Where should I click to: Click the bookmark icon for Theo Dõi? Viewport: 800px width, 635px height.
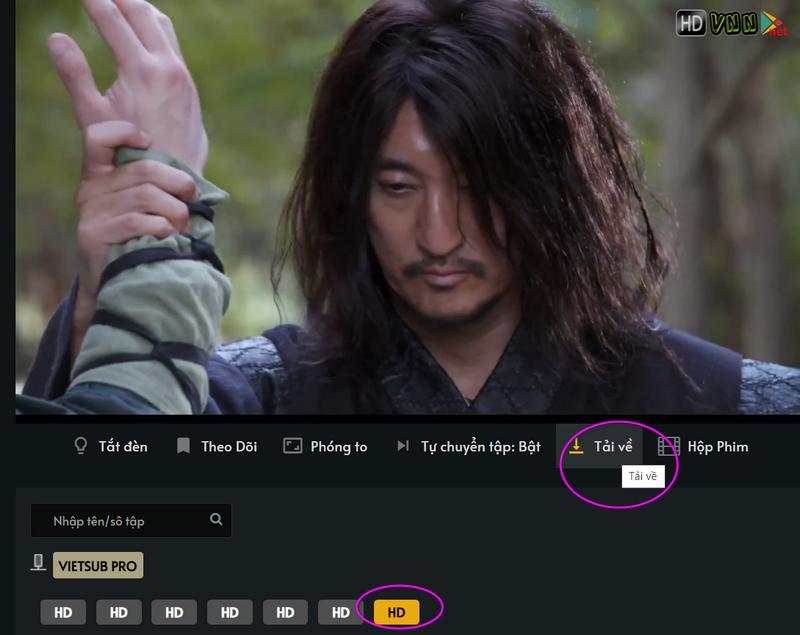click(x=183, y=446)
